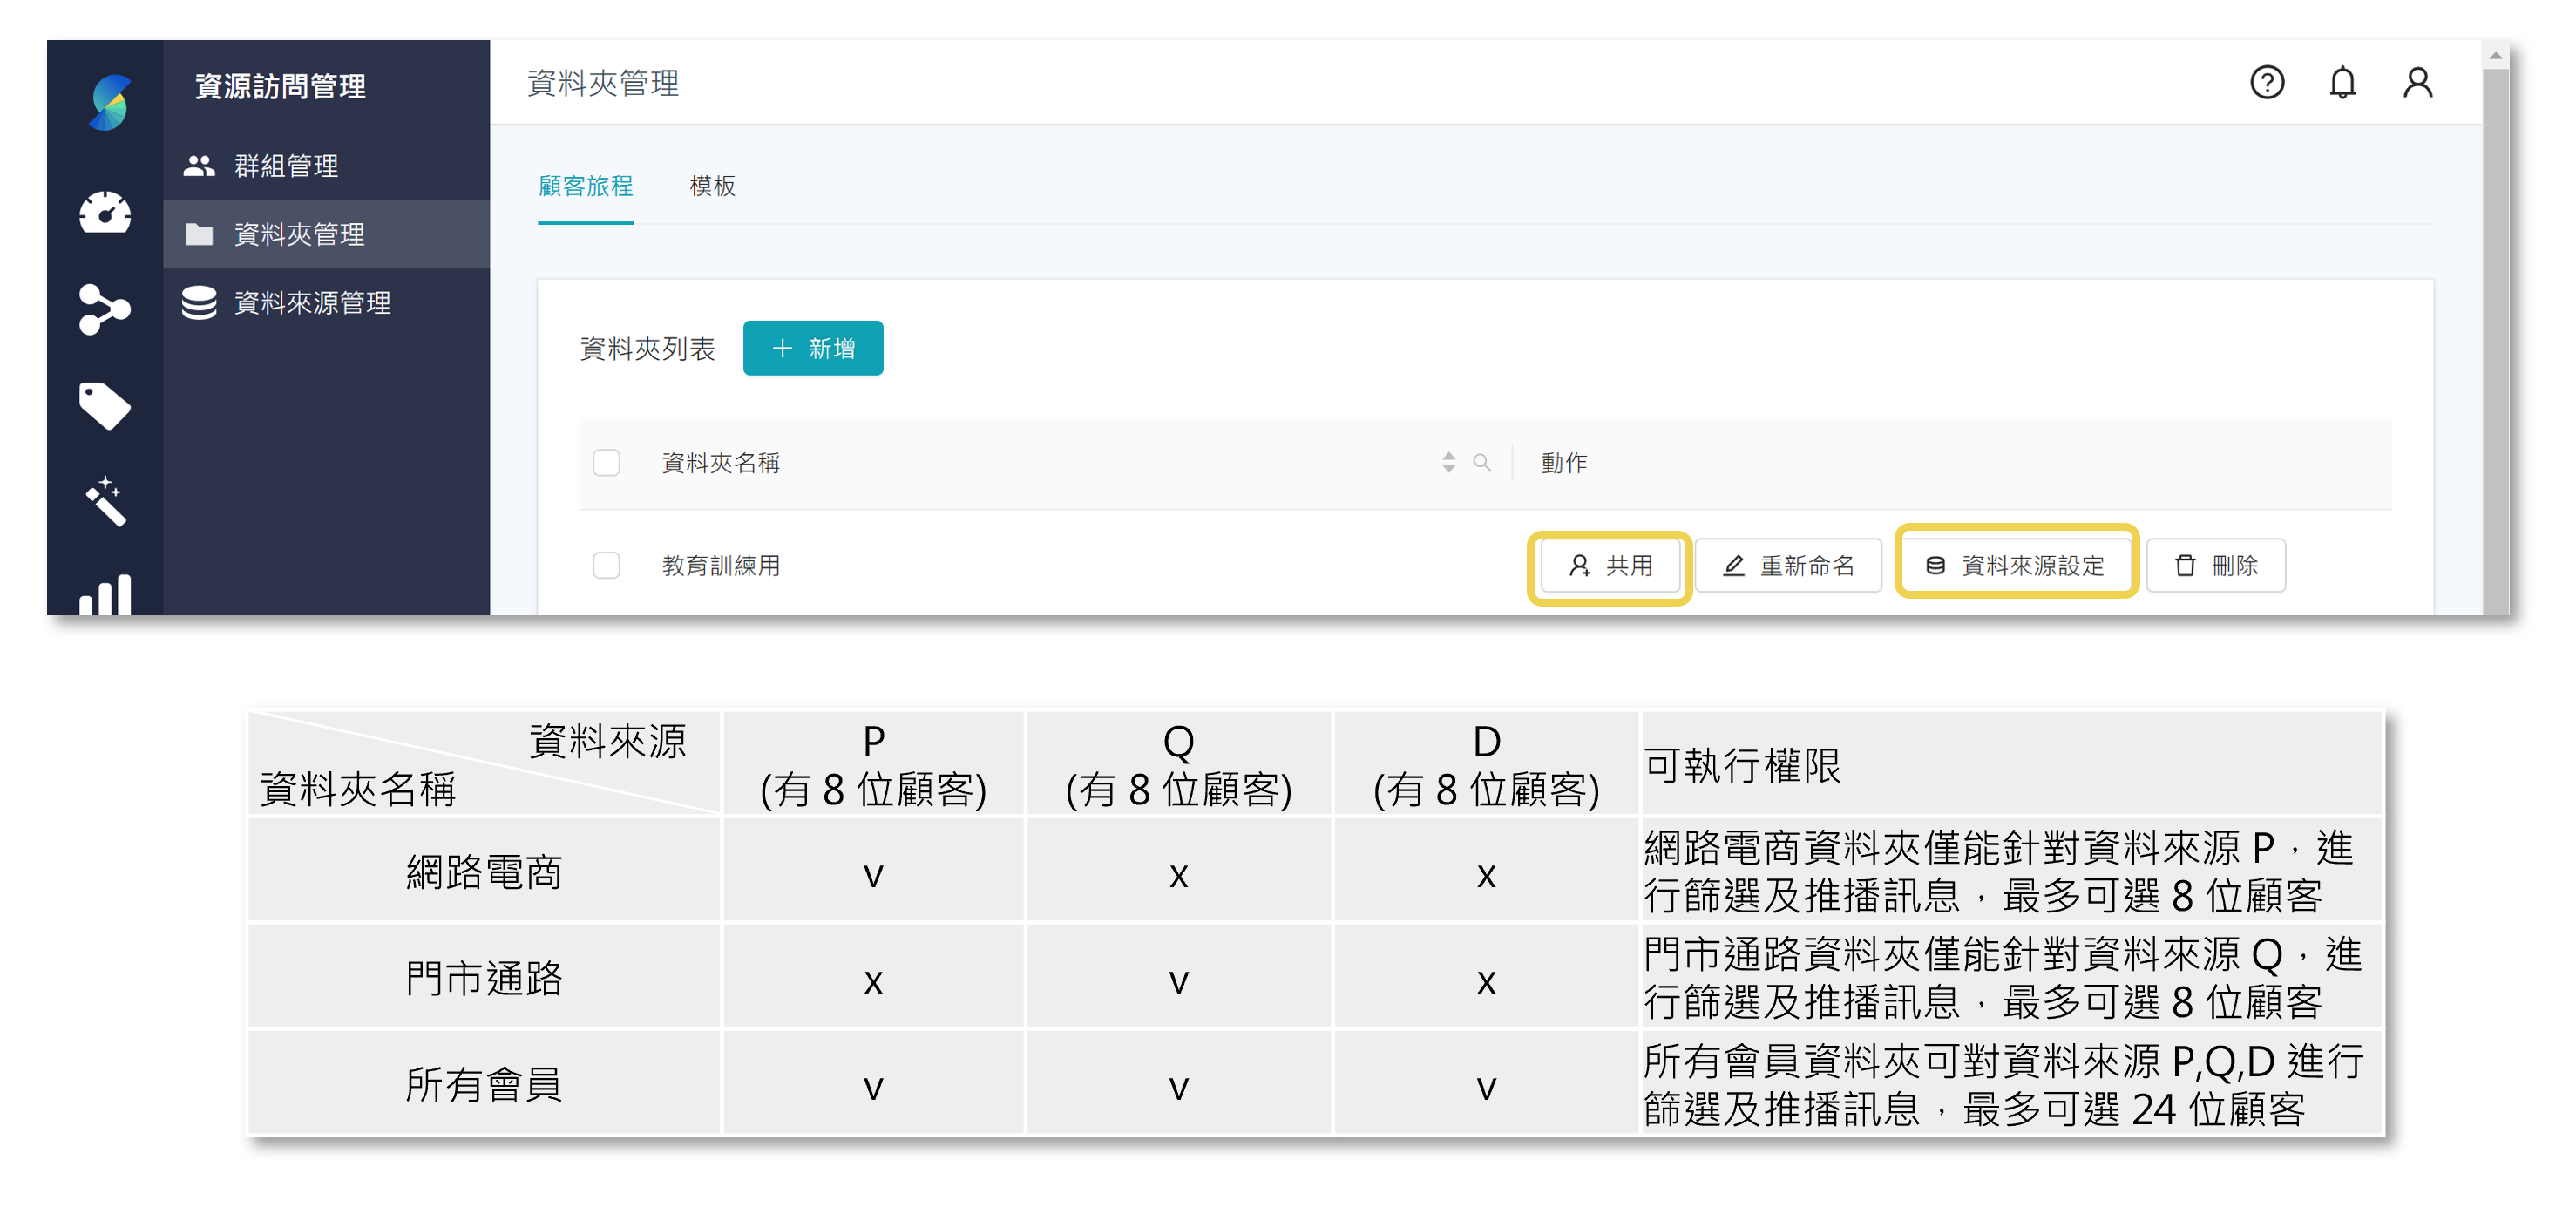Viewport: 2576px width, 1214px height.
Task: Click 重新命名 to rename the folder
Action: [x=1788, y=565]
